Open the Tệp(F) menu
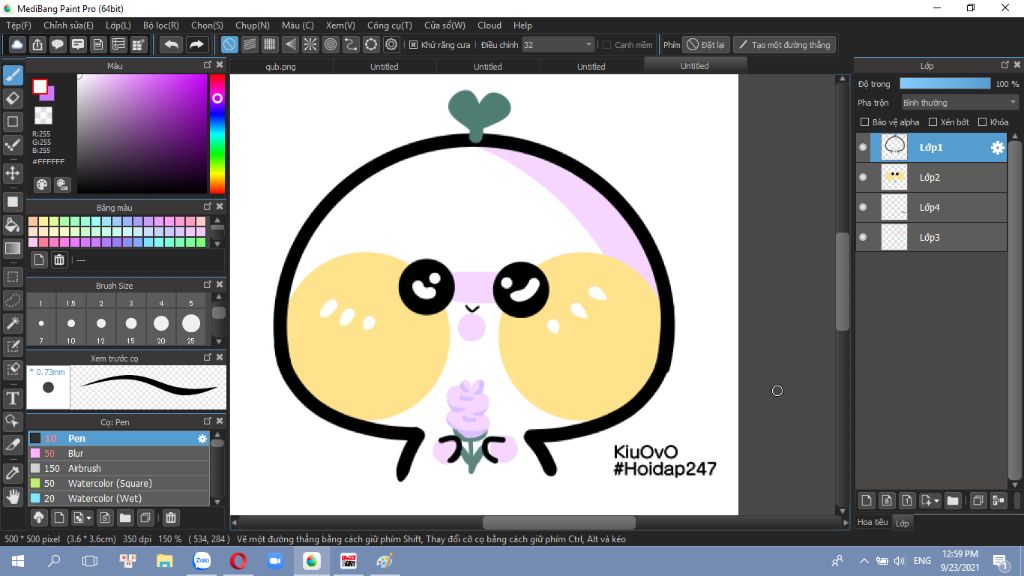 coord(18,25)
